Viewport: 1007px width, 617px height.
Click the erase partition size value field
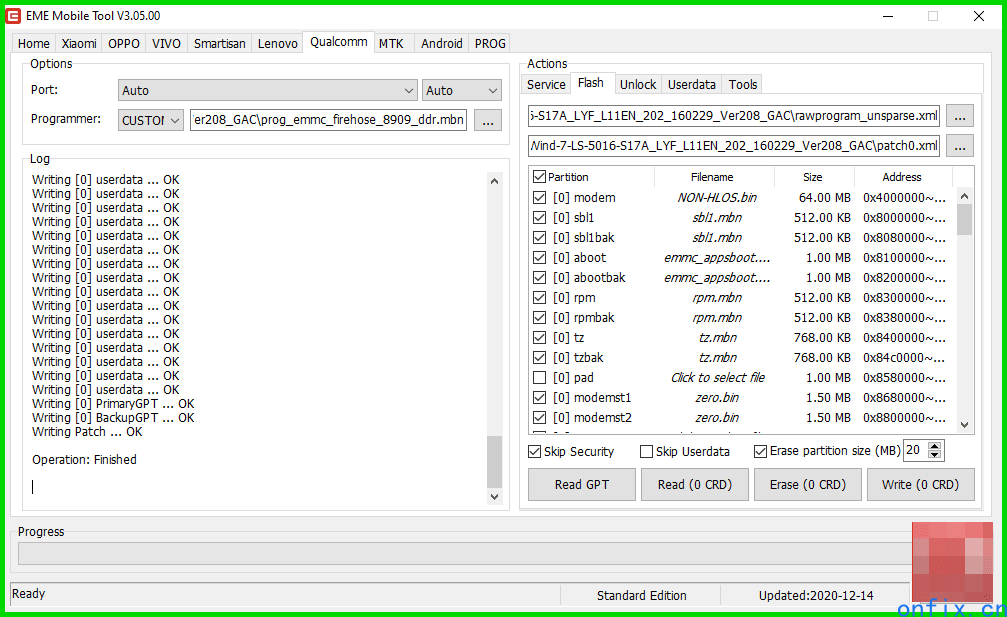pos(916,450)
